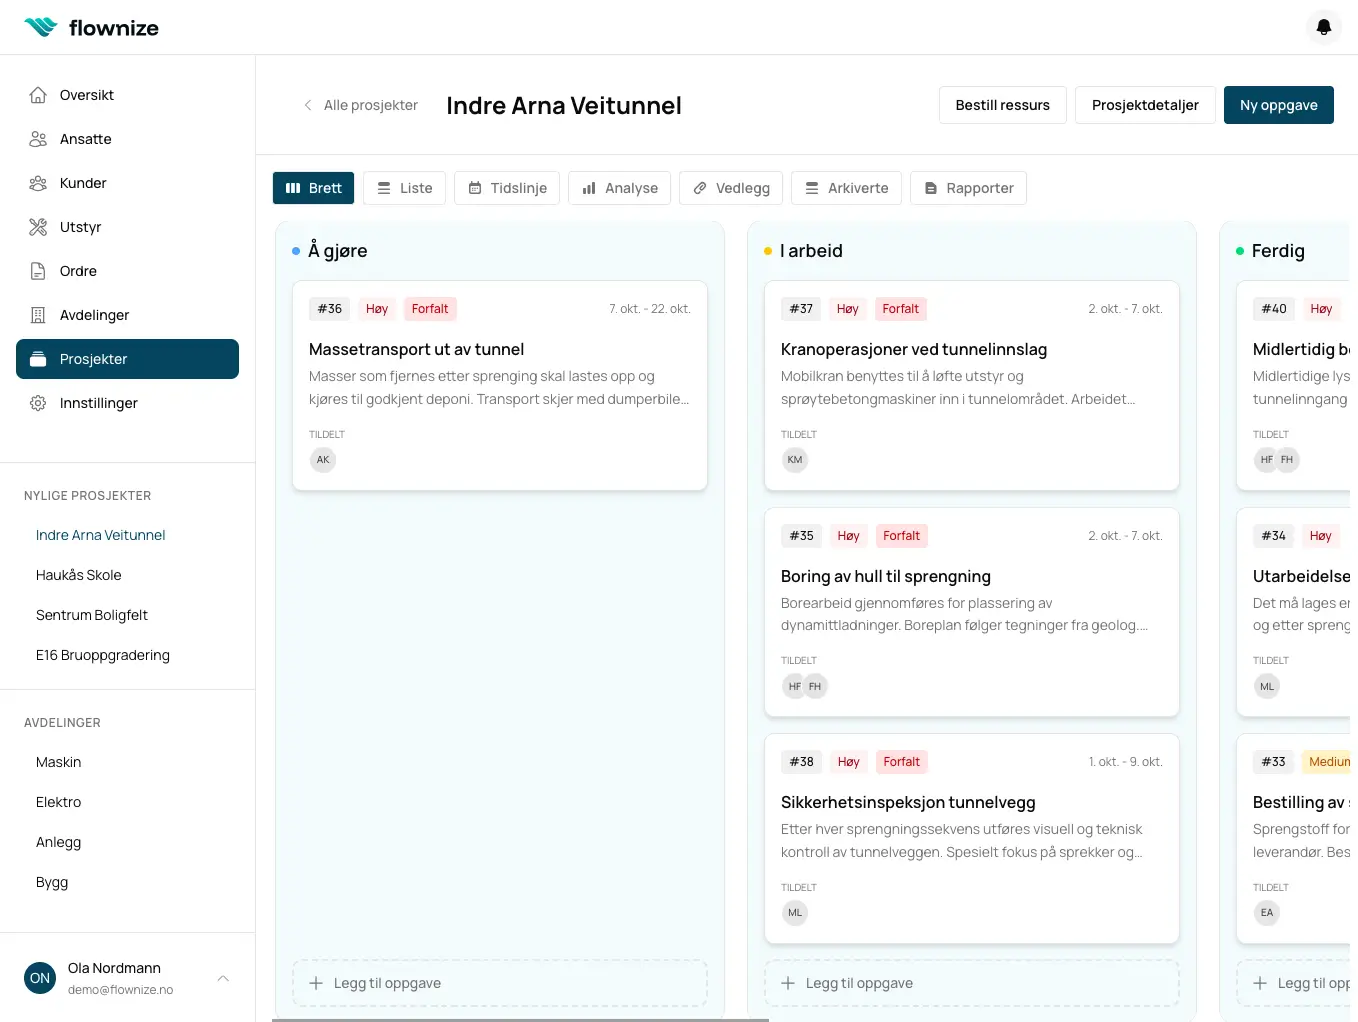Click the flownize logo
Image resolution: width=1358 pixels, height=1022 pixels.
click(x=91, y=27)
